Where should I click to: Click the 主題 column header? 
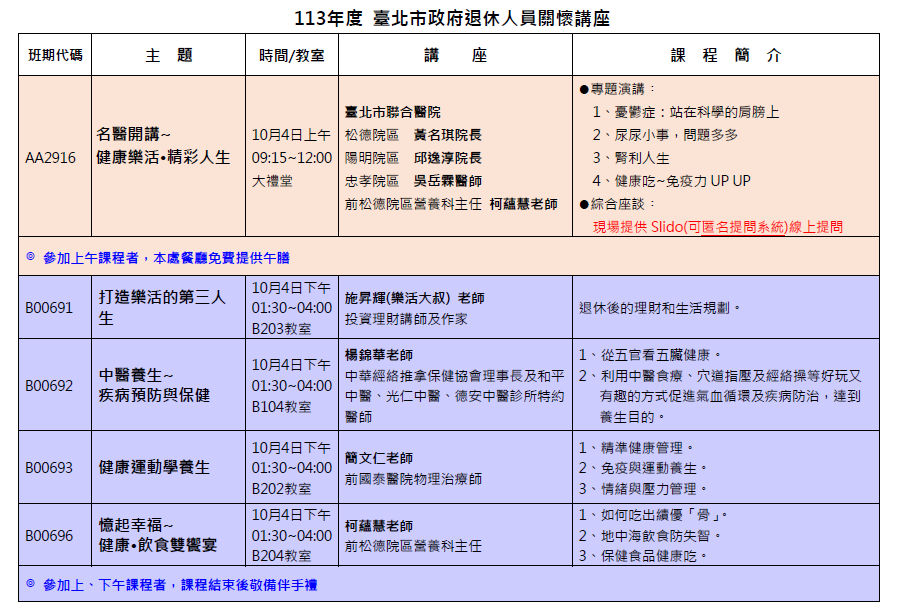tap(168, 55)
